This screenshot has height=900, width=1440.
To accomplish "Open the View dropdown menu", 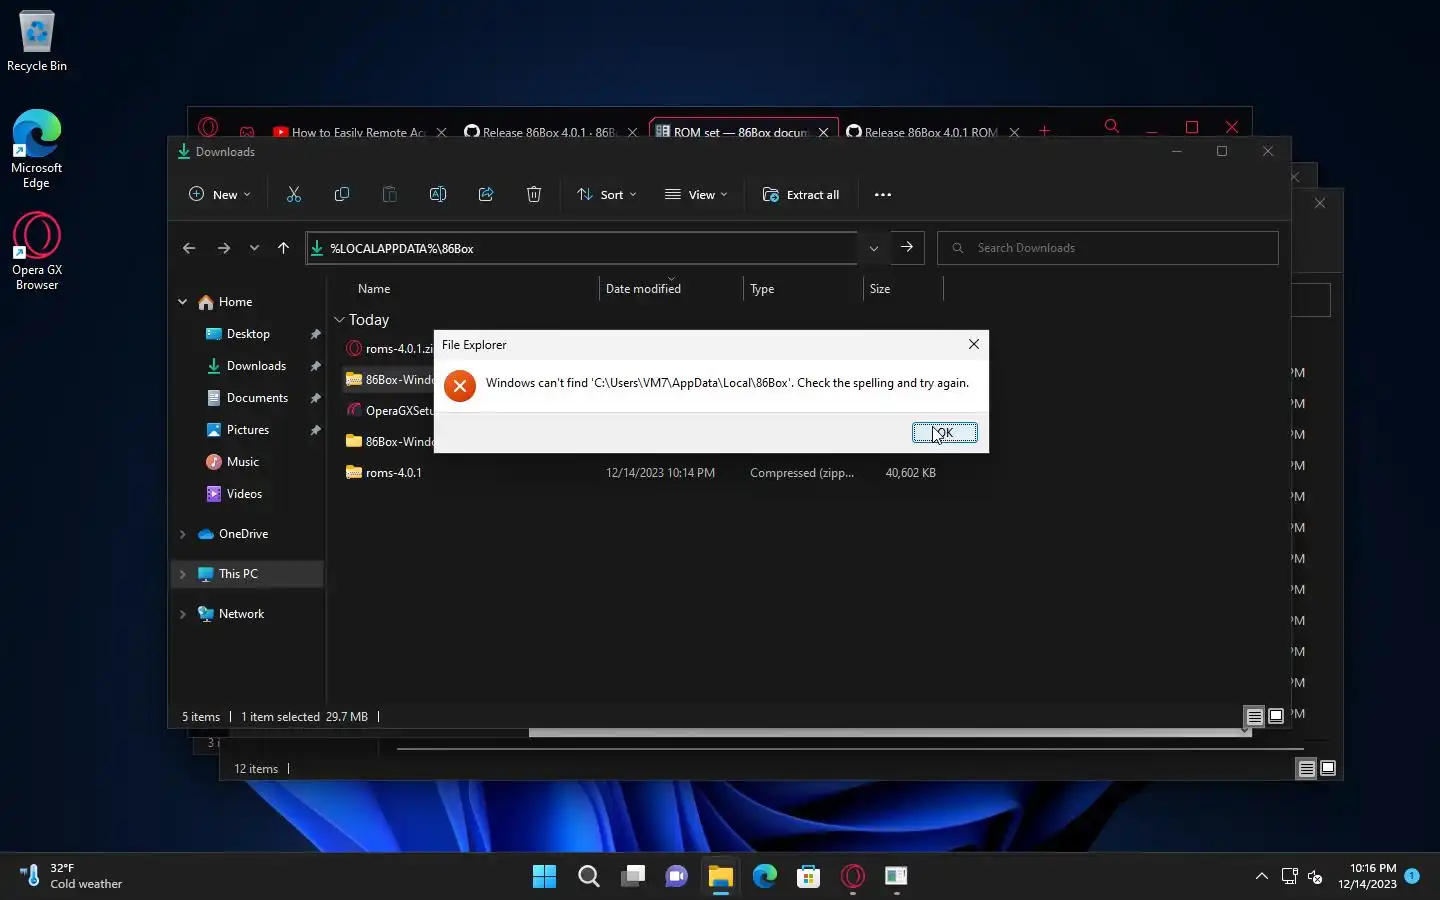I will 696,194.
